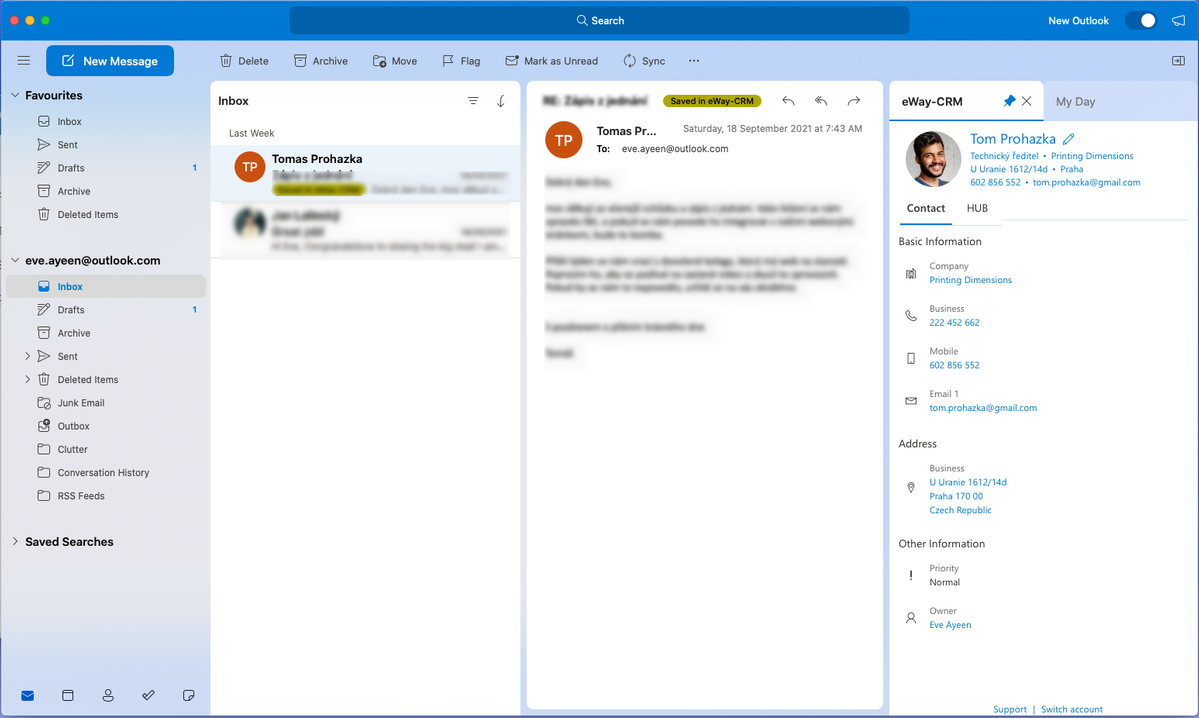Screen dimensions: 1199x718
Task: Open the more toolbar options ellipsis
Action: tap(694, 61)
